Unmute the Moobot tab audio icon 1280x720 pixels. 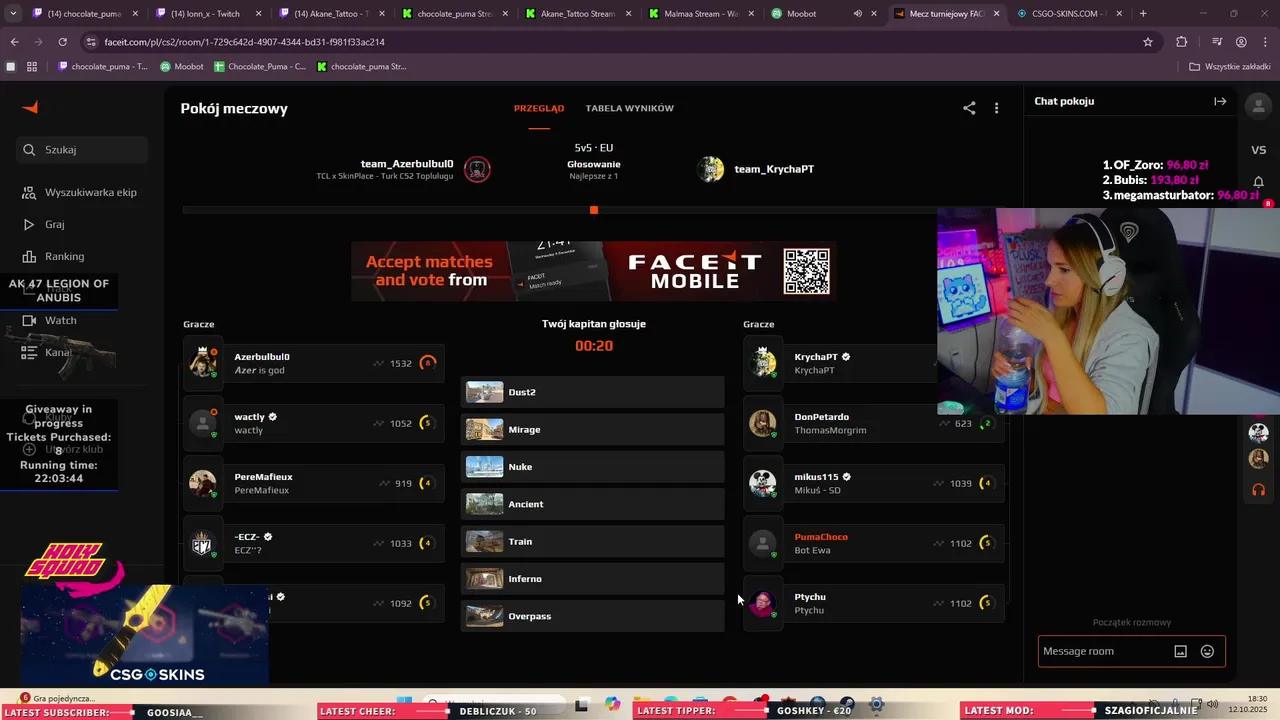857,14
